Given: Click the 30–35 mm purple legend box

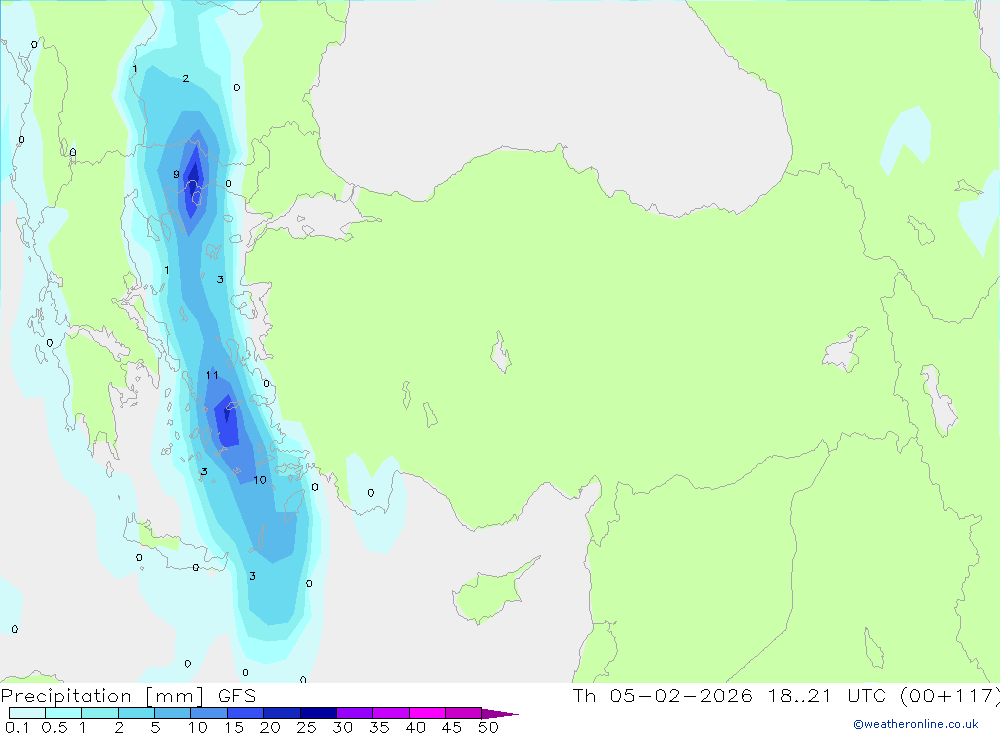Looking at the screenshot, I should [x=354, y=713].
